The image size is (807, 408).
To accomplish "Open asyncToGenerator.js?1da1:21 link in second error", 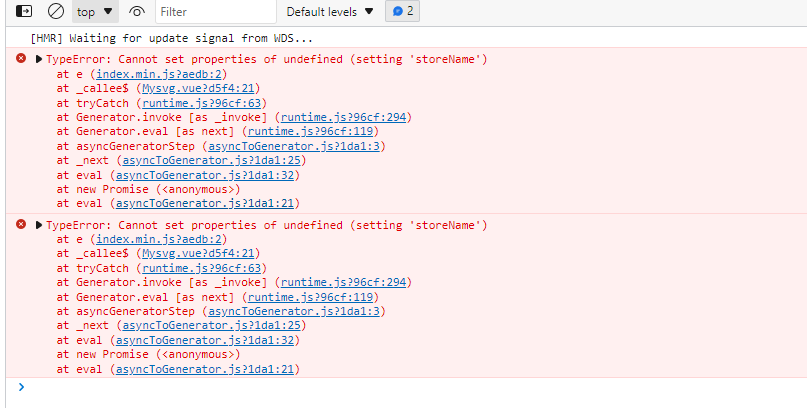I will pos(205,369).
